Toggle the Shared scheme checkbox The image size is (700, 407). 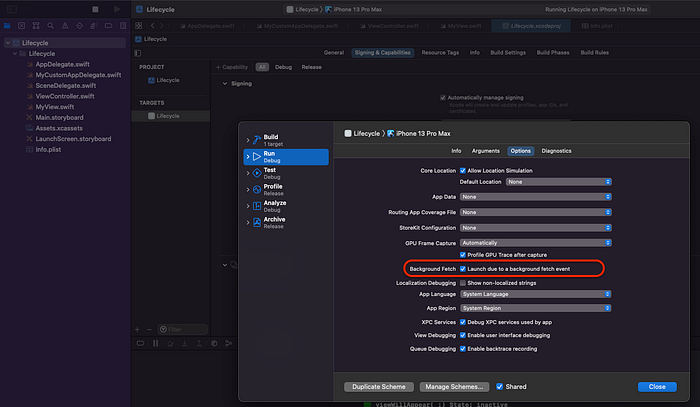click(500, 386)
